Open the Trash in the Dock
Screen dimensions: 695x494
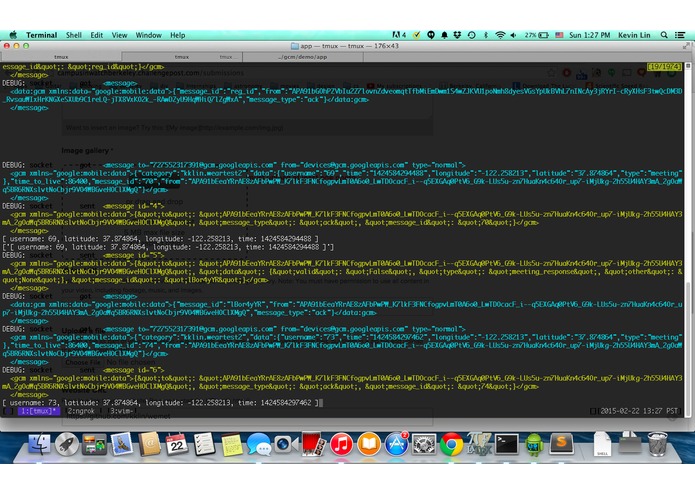(657, 444)
